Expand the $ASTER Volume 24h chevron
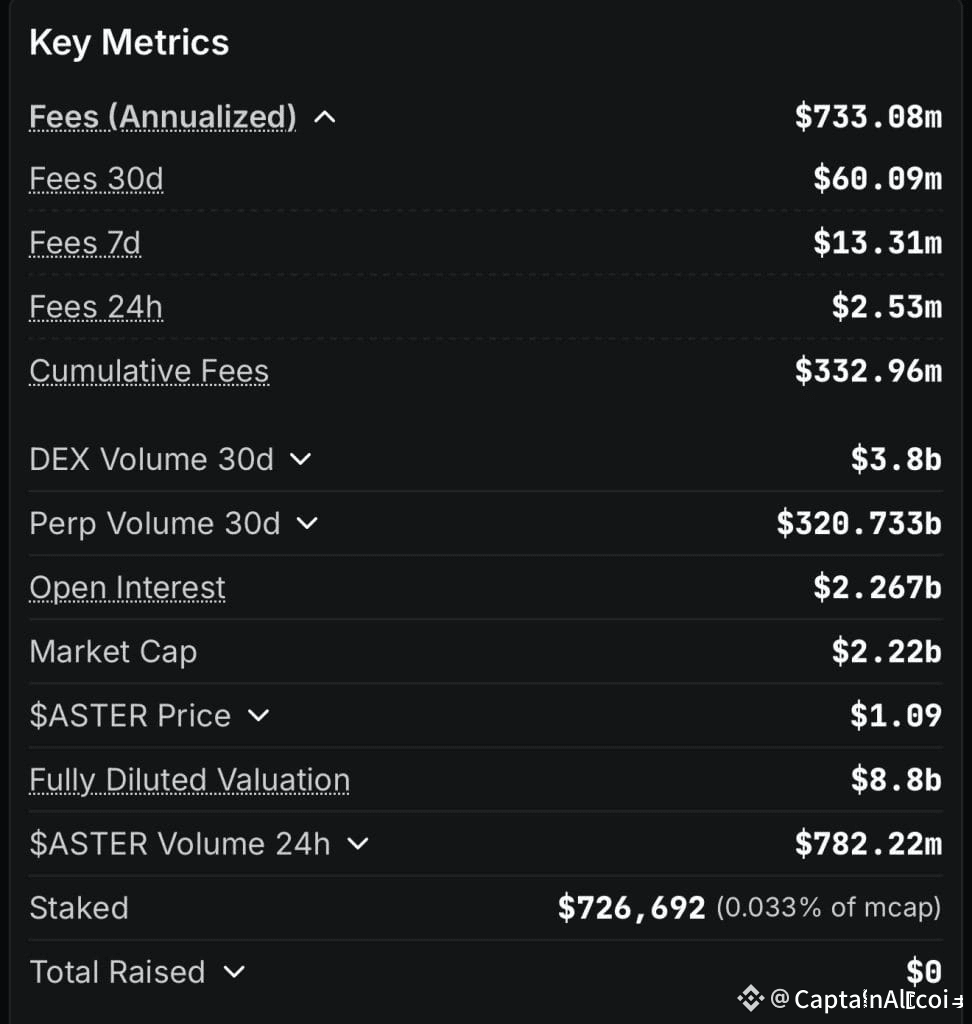This screenshot has width=972, height=1024. click(357, 844)
